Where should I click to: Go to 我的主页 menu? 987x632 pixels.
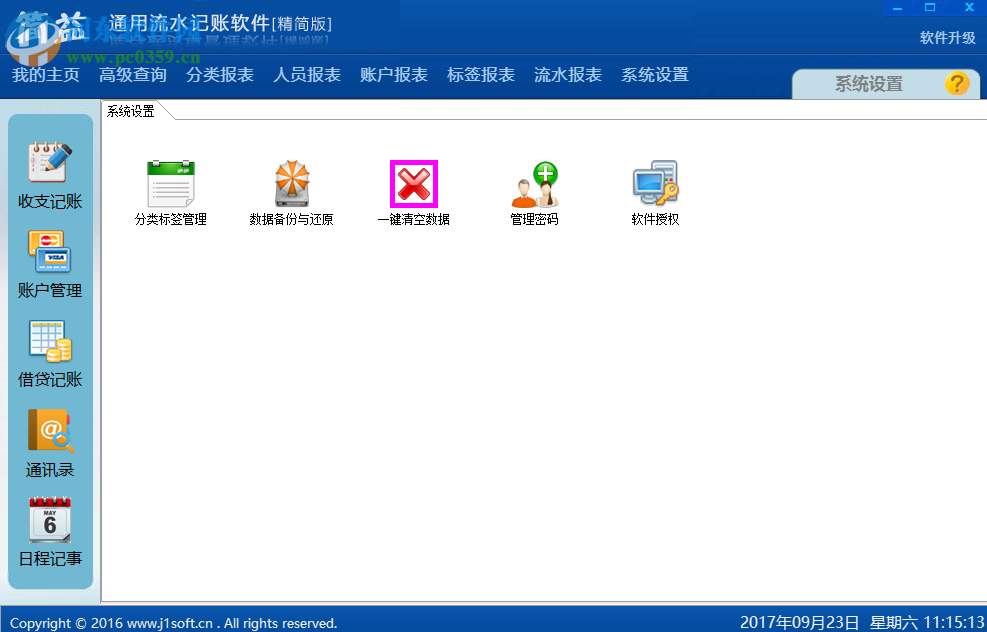(45, 75)
